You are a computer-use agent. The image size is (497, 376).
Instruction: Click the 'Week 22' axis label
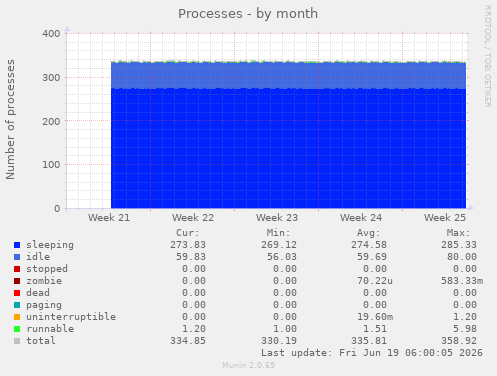[x=193, y=218]
